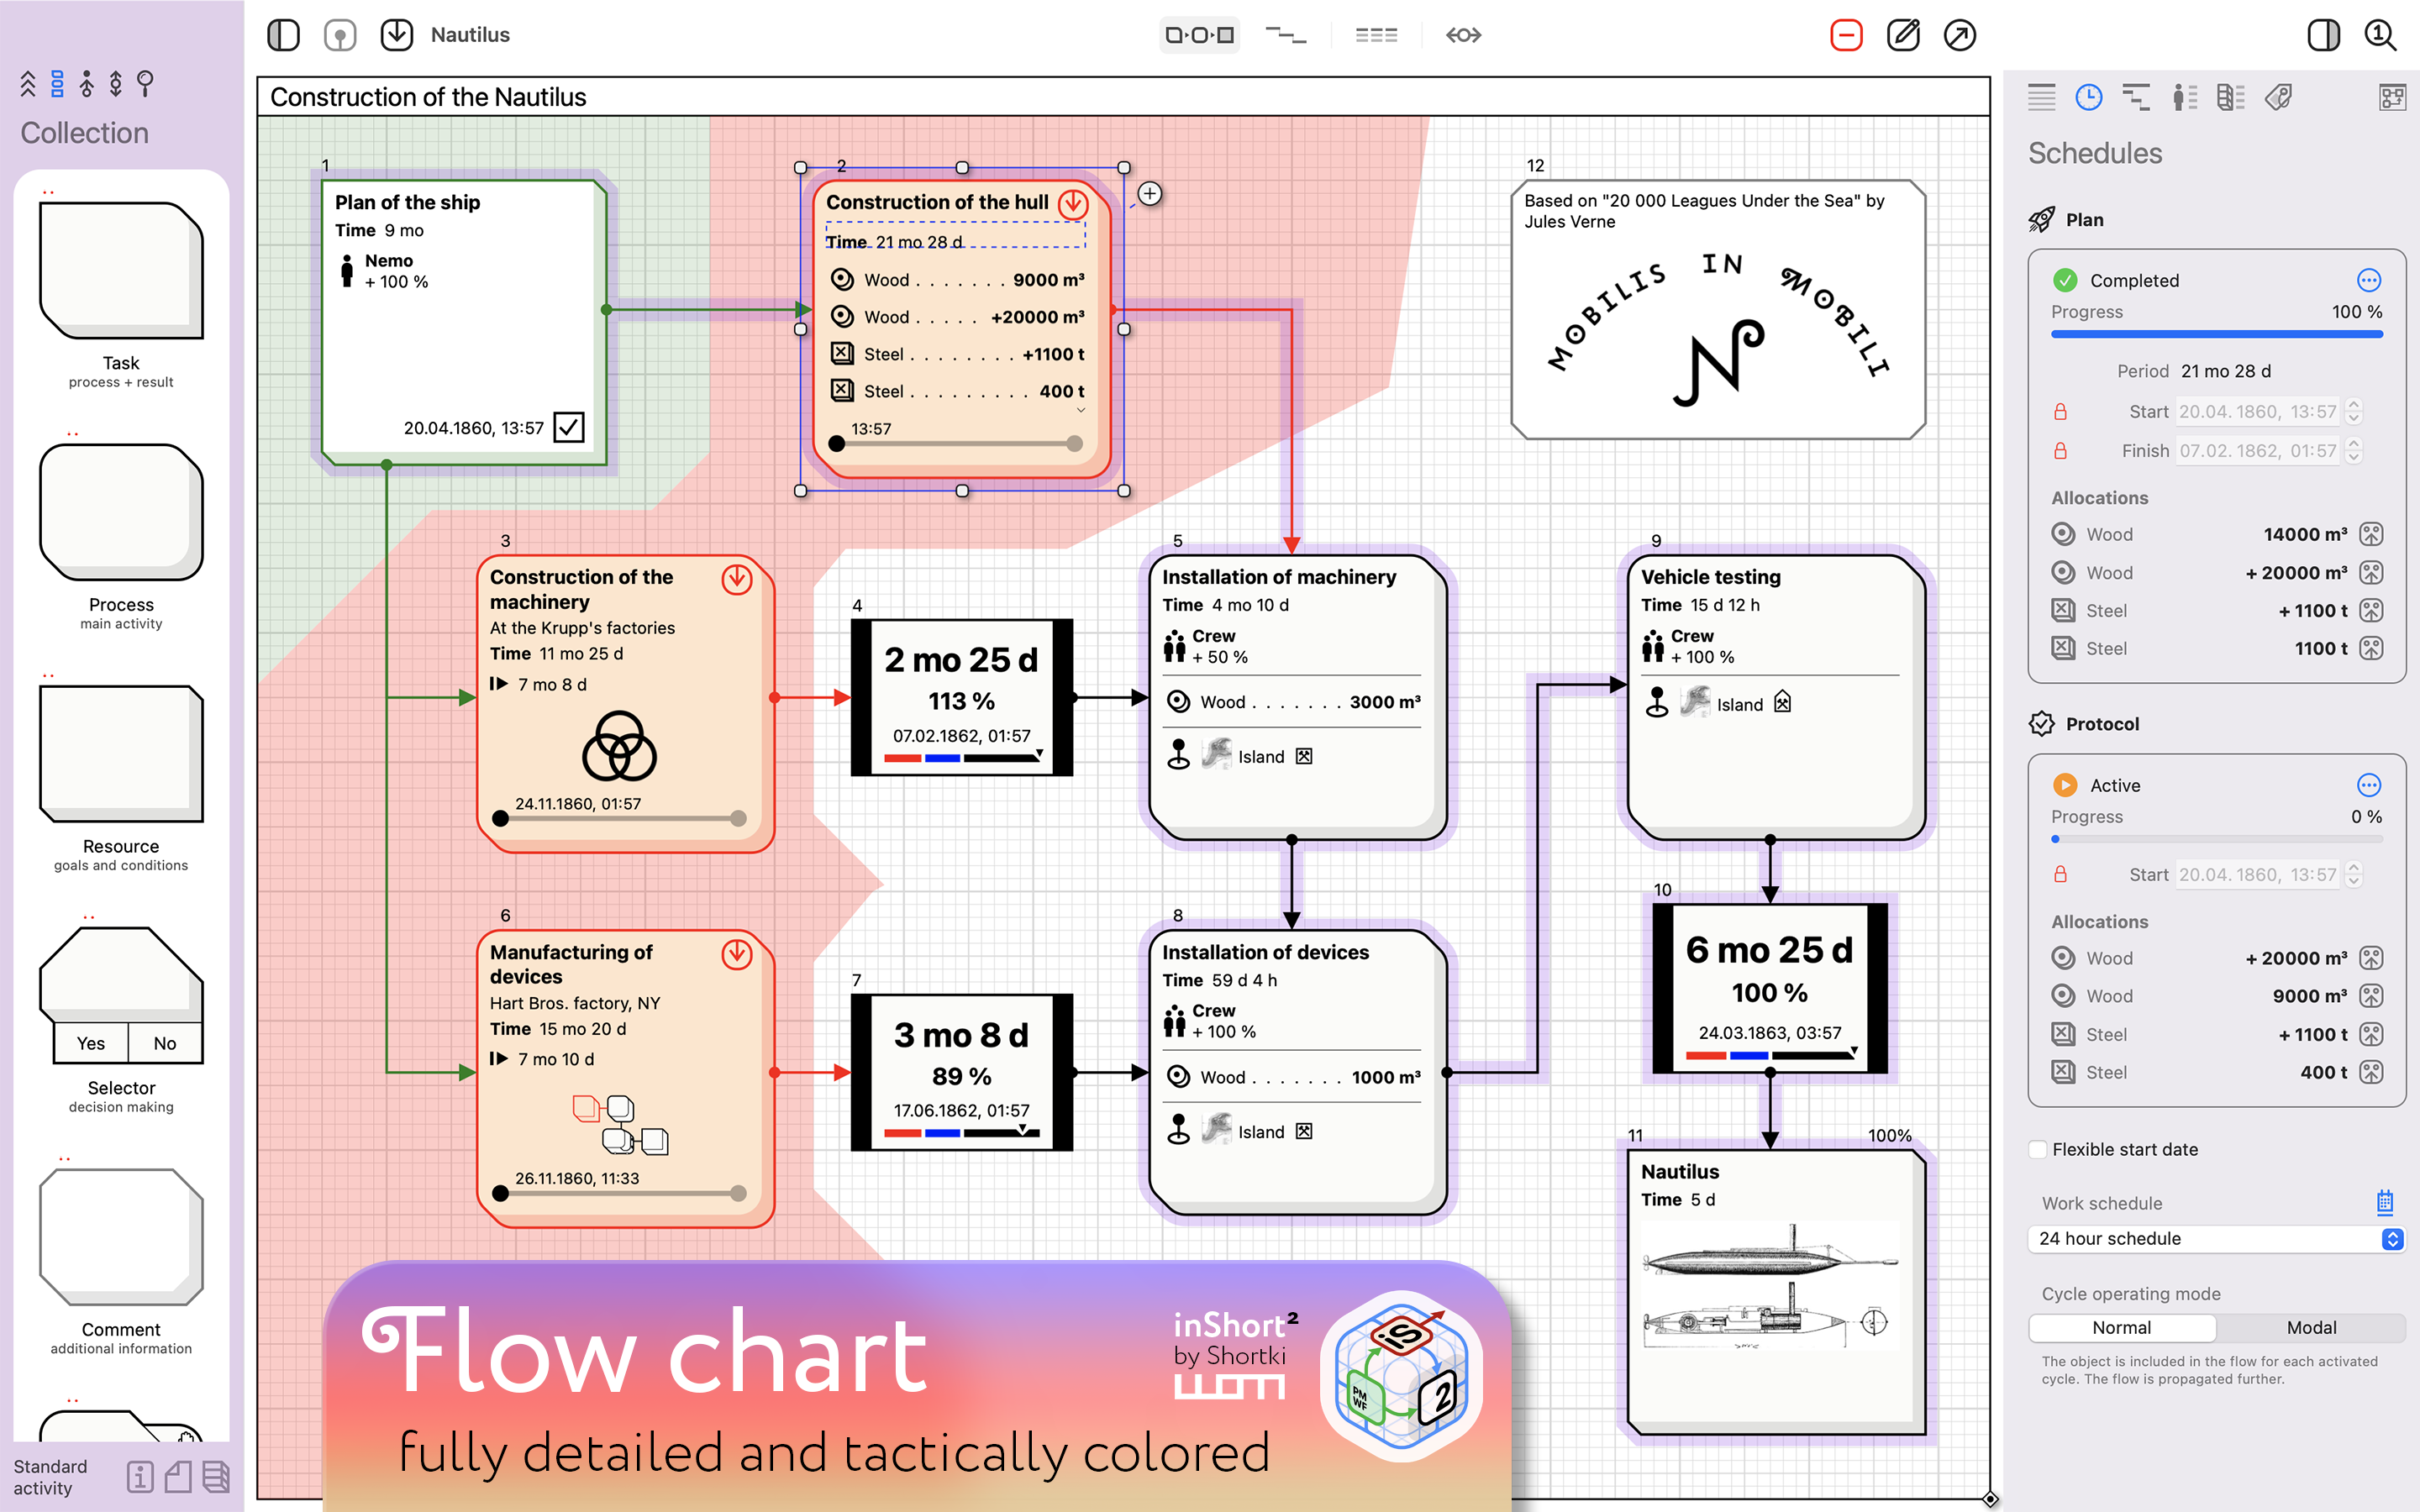Click the plus circle near the hull node
This screenshot has height=1512, width=2420.
coord(1150,193)
